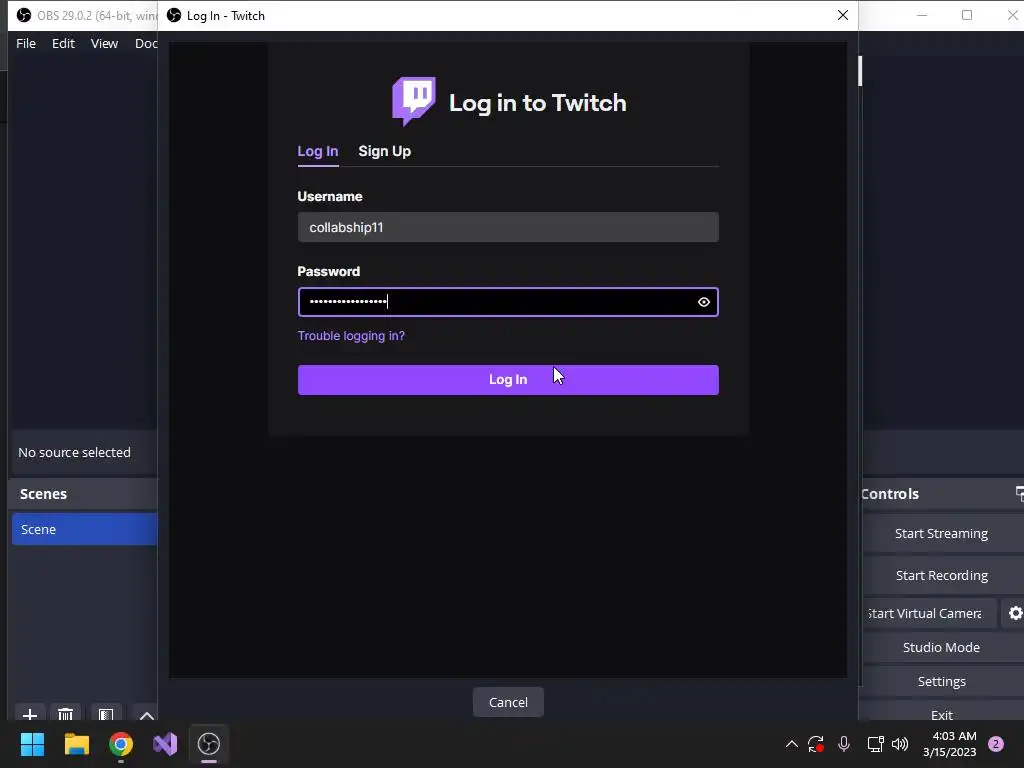The image size is (1024, 768).
Task: Click the OBS logo in main window title
Action: 24,15
